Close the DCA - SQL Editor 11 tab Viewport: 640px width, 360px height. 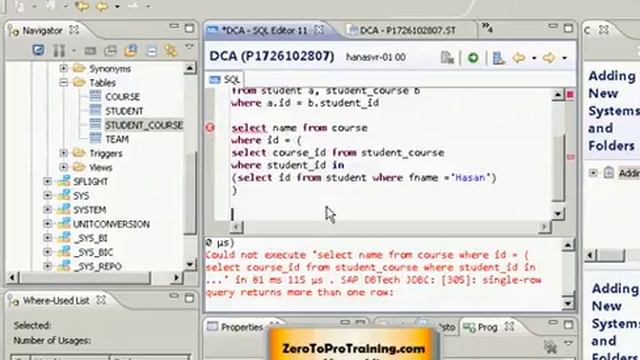[319, 30]
